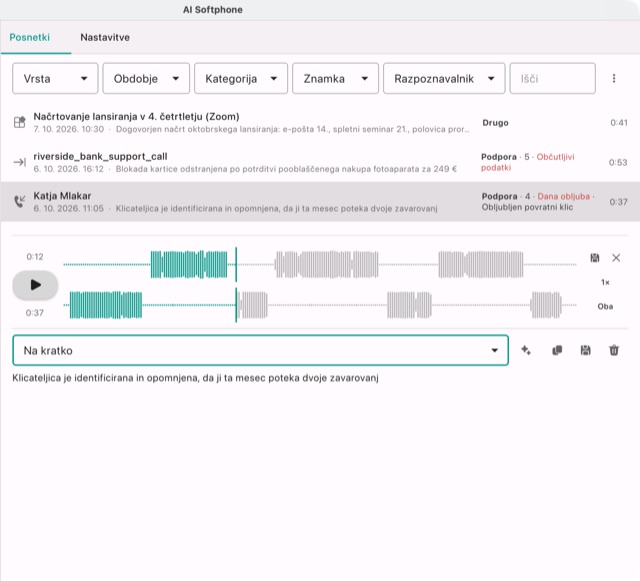Click the 0:12 current time label

tap(35, 256)
